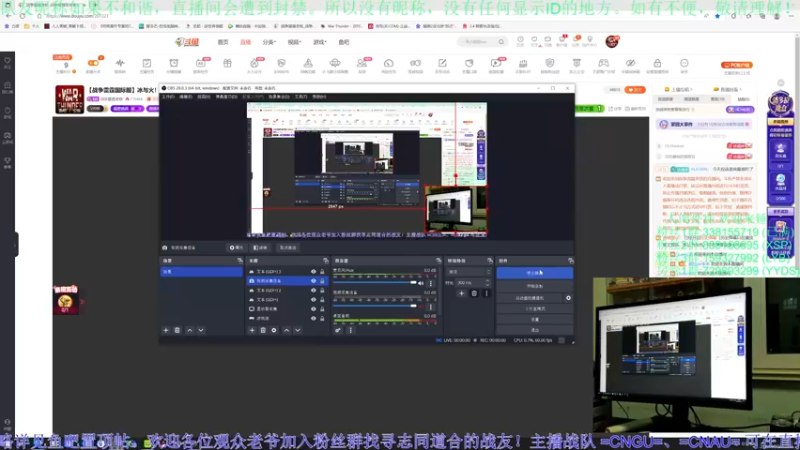This screenshot has width=800, height=450.
Task: Open the virtual camera settings gear
Action: pyautogui.click(x=568, y=298)
